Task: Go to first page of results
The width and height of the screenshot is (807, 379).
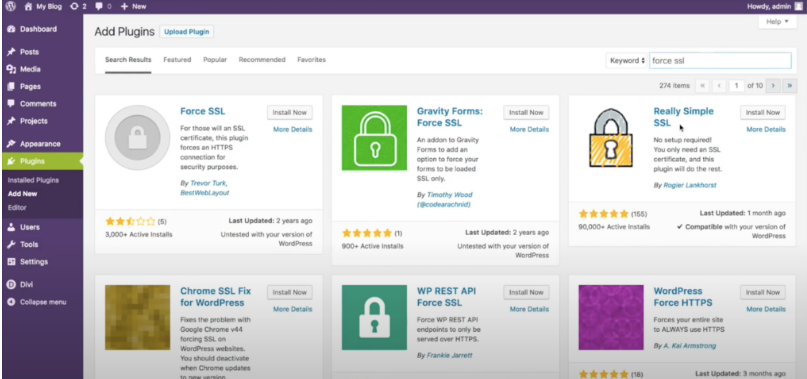Action: [x=702, y=85]
